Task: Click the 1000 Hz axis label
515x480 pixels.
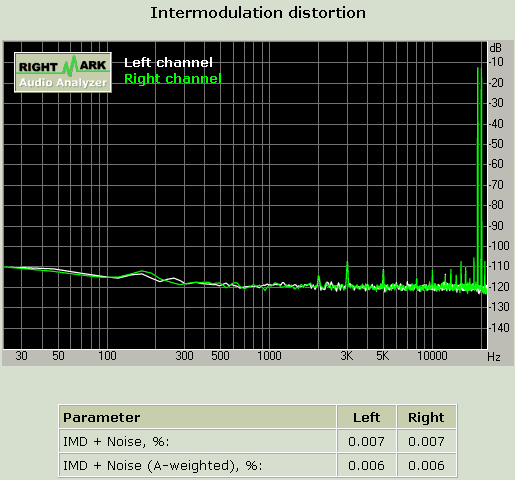Action: pos(269,356)
